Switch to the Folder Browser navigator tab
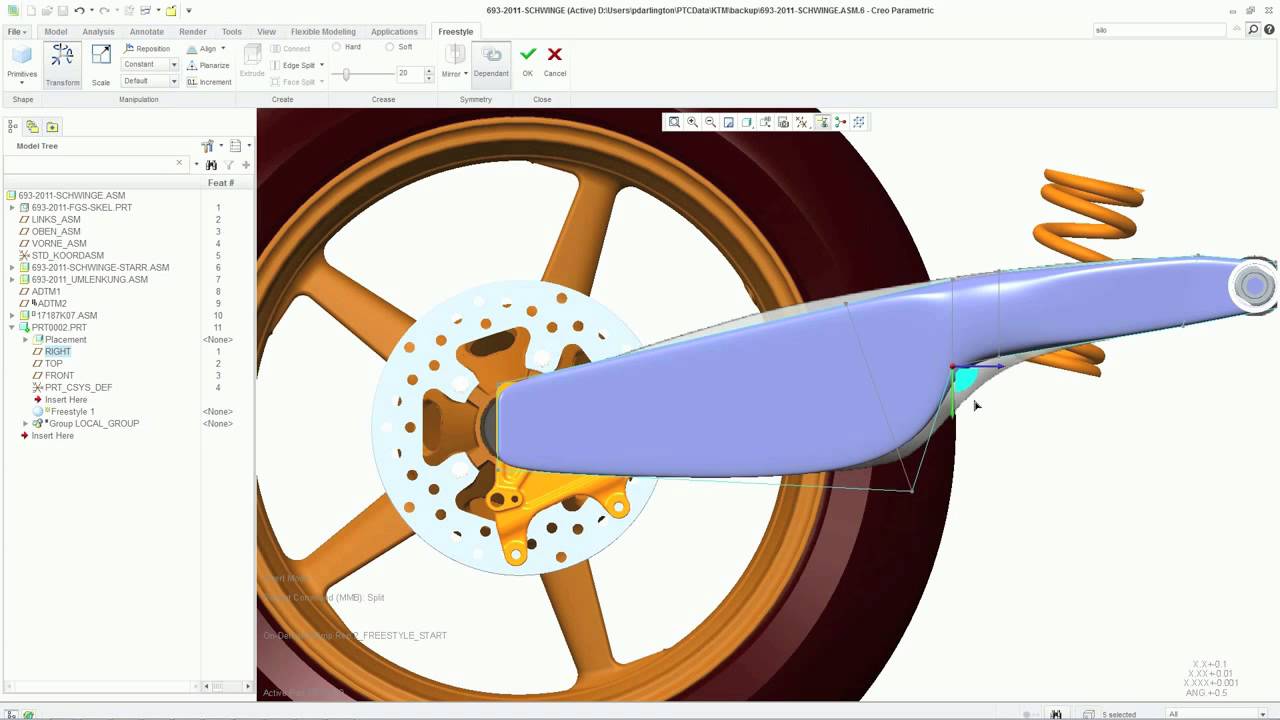Viewport: 1280px width, 720px height. 32,127
